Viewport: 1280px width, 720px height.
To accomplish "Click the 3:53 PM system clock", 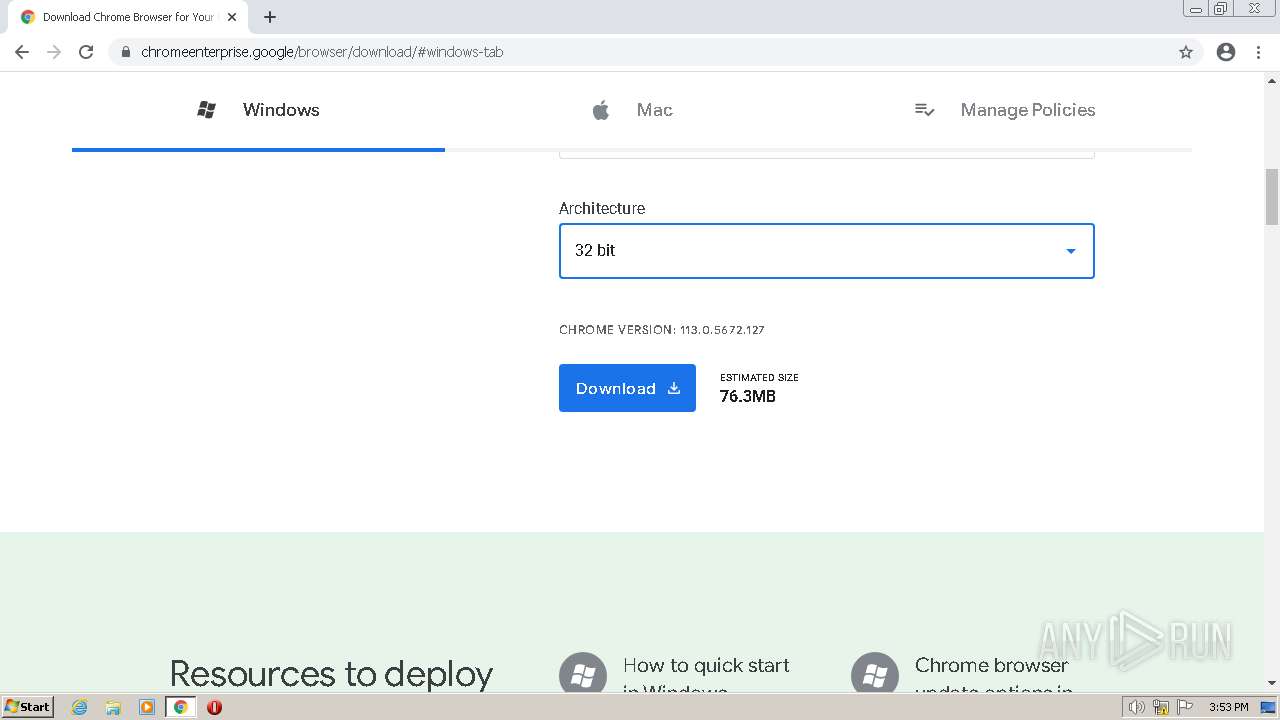I will [1228, 707].
